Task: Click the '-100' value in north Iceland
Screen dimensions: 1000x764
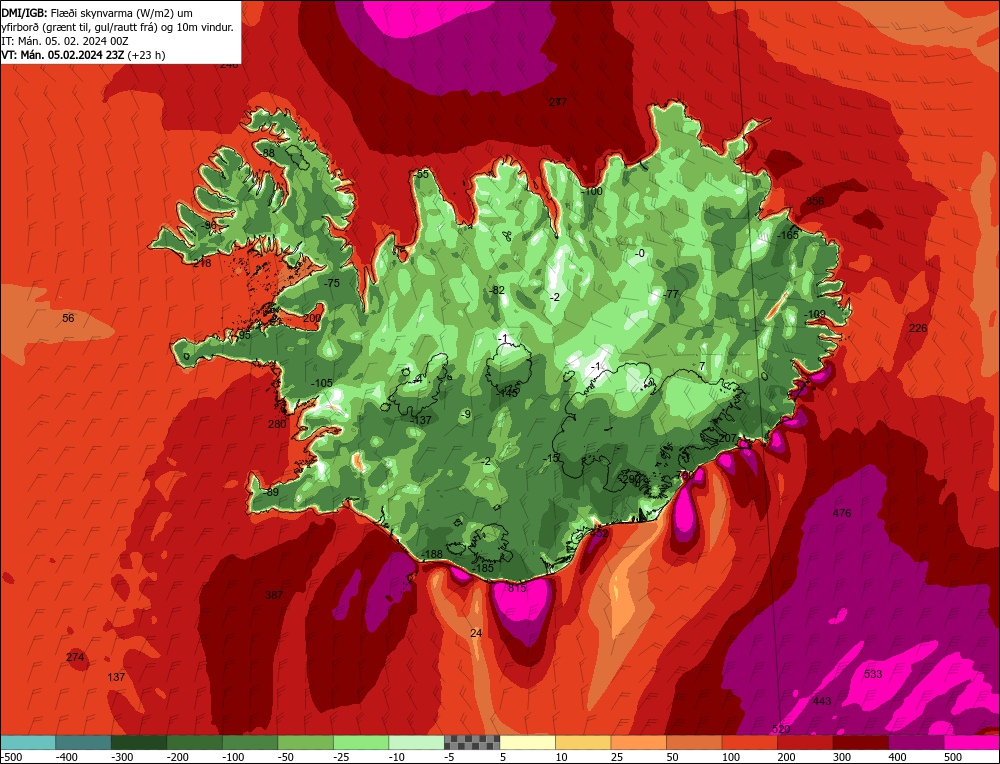Action: [x=592, y=191]
